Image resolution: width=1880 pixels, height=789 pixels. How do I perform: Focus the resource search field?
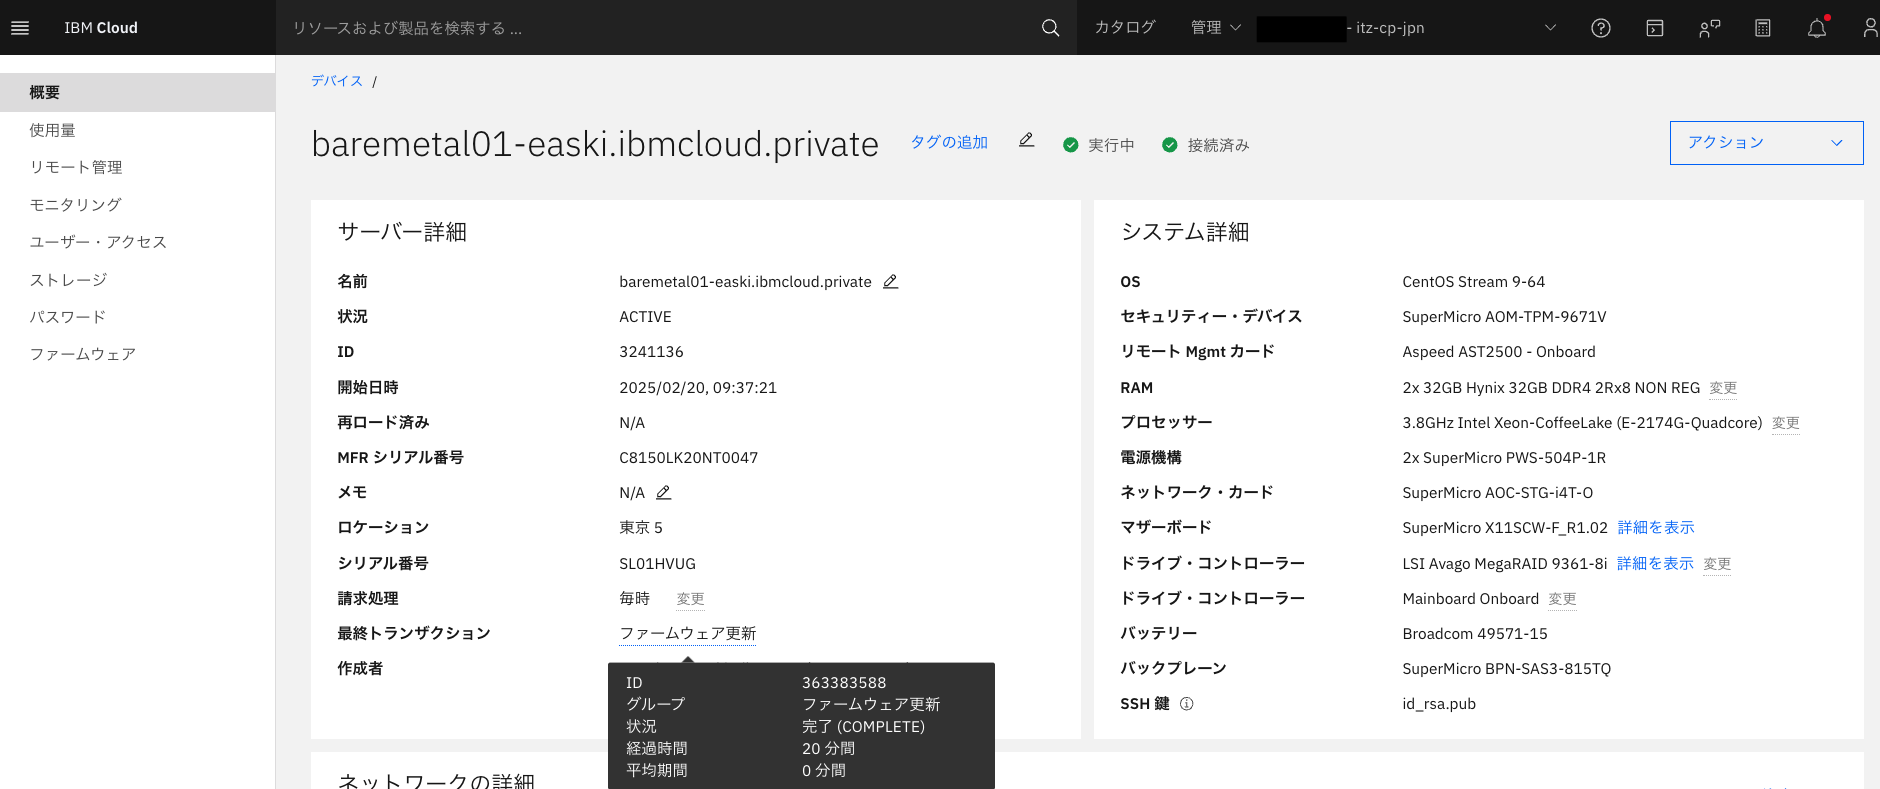660,28
